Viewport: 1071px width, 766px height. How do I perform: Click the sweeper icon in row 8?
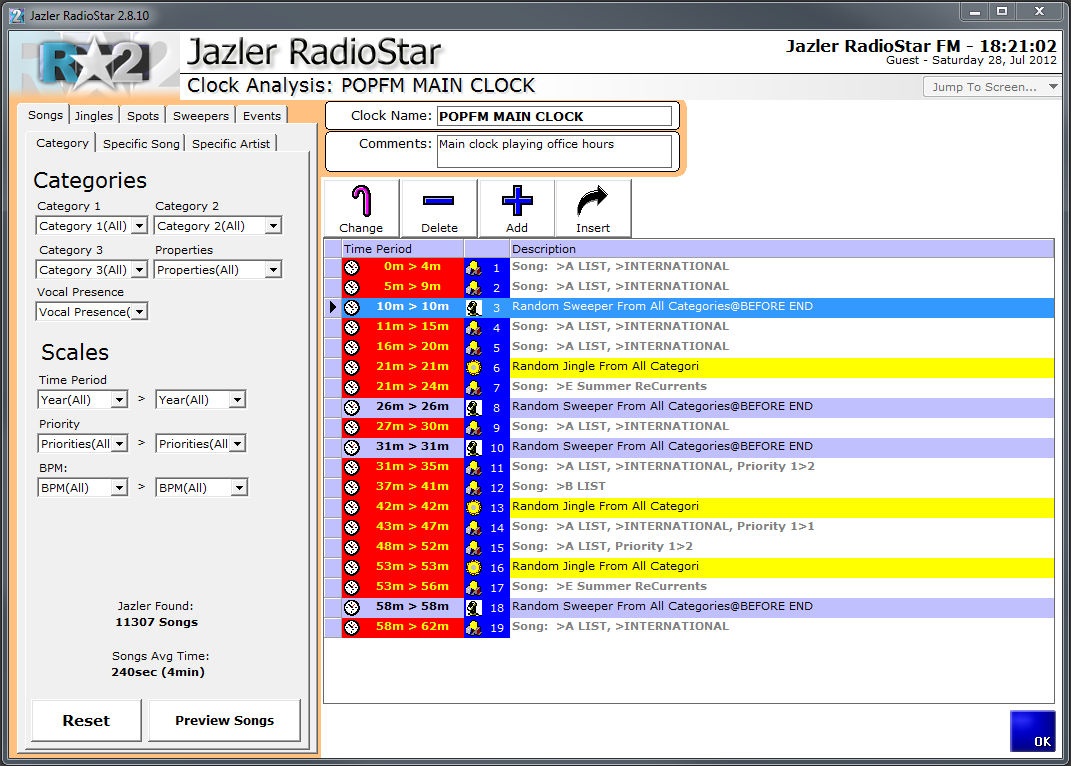point(473,408)
